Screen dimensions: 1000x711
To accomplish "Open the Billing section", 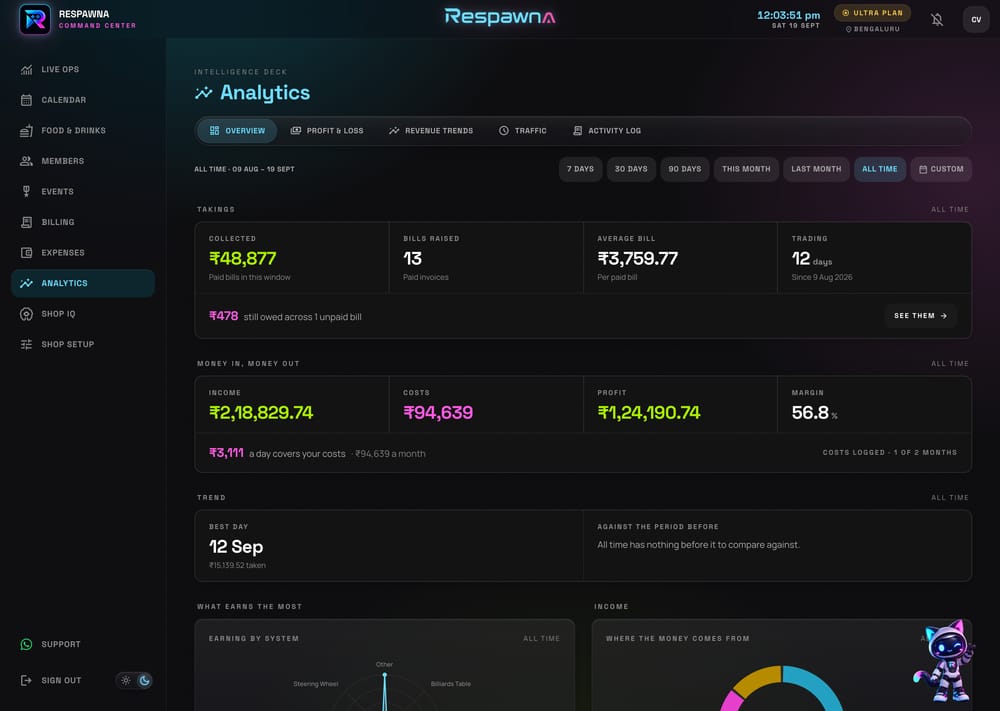I will [83, 223].
